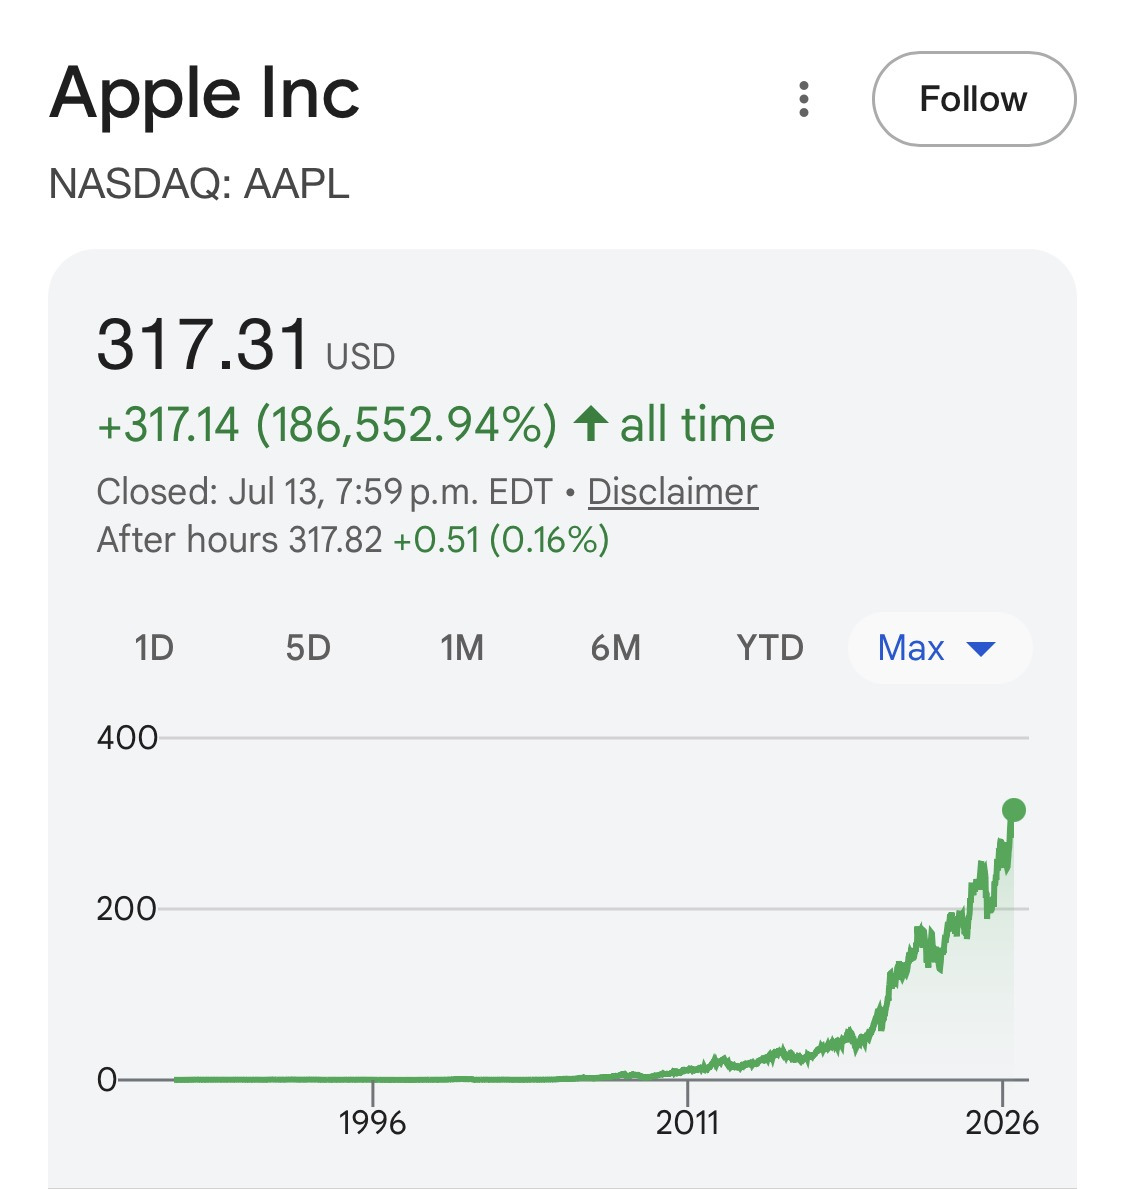
Task: Select the 5D time range tab
Action: [x=308, y=648]
